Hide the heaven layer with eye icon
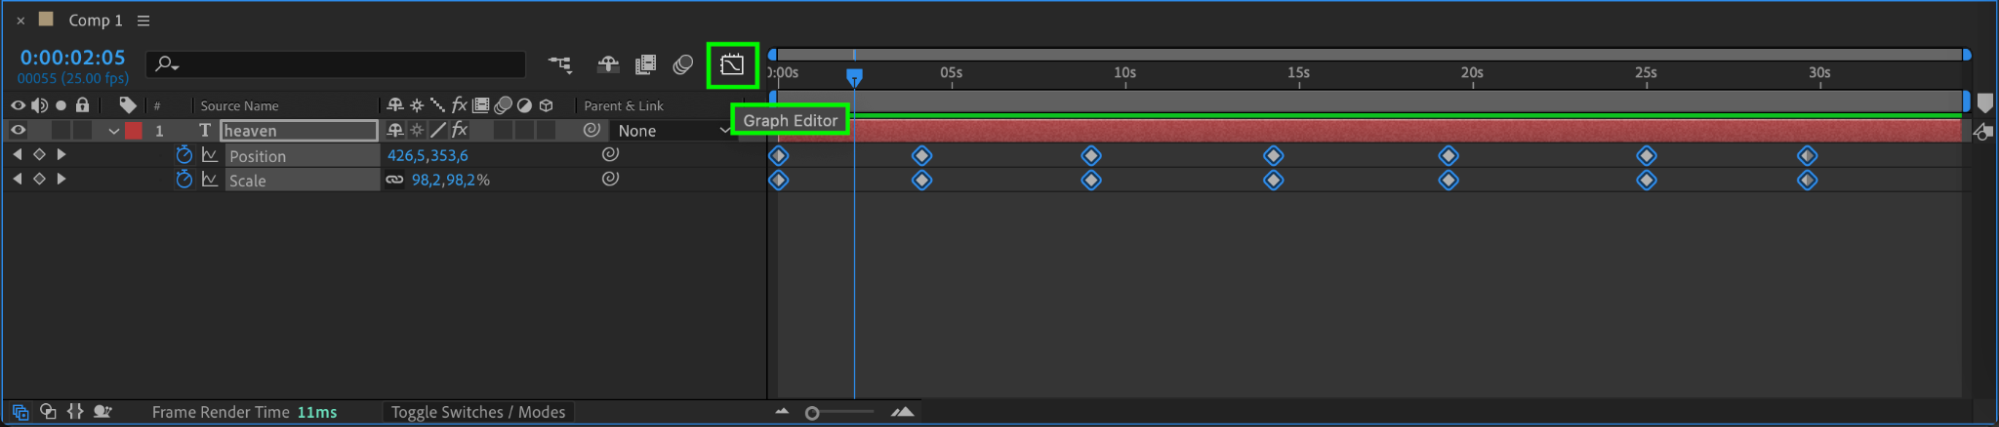The width and height of the screenshot is (1999, 427). (x=18, y=130)
